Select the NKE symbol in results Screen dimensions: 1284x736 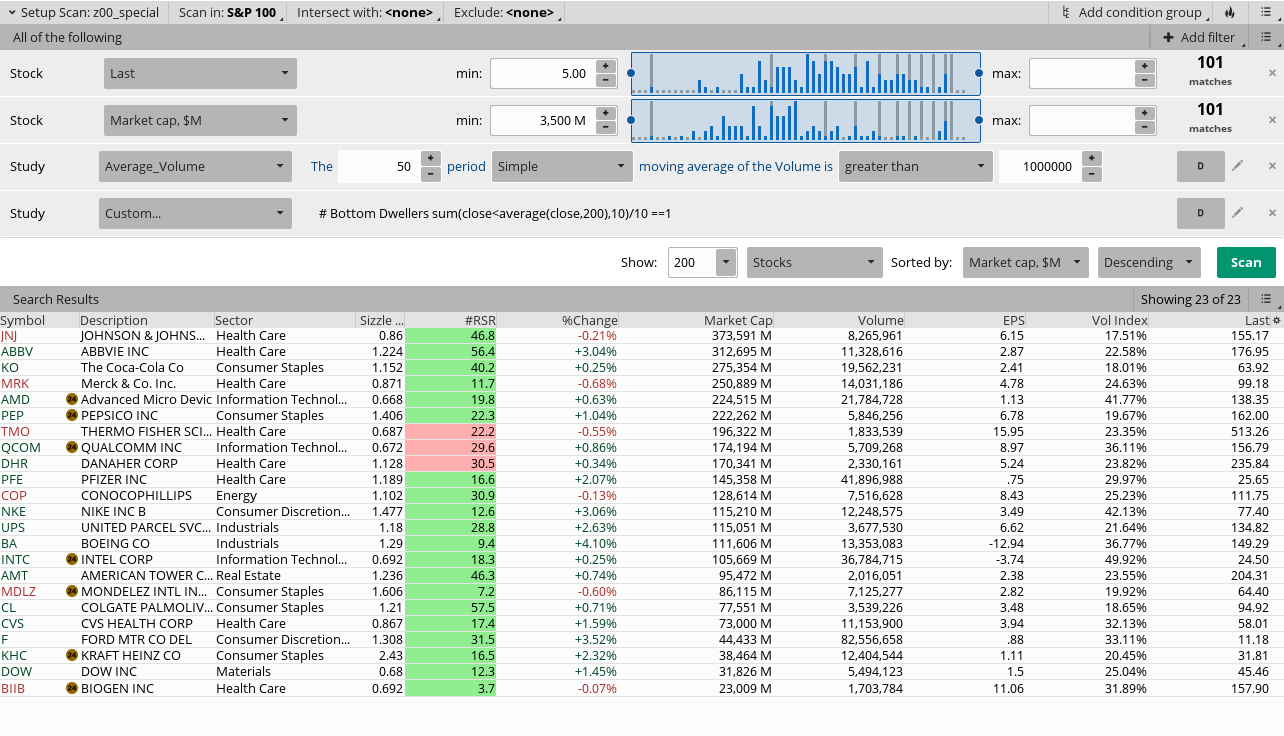(x=14, y=511)
